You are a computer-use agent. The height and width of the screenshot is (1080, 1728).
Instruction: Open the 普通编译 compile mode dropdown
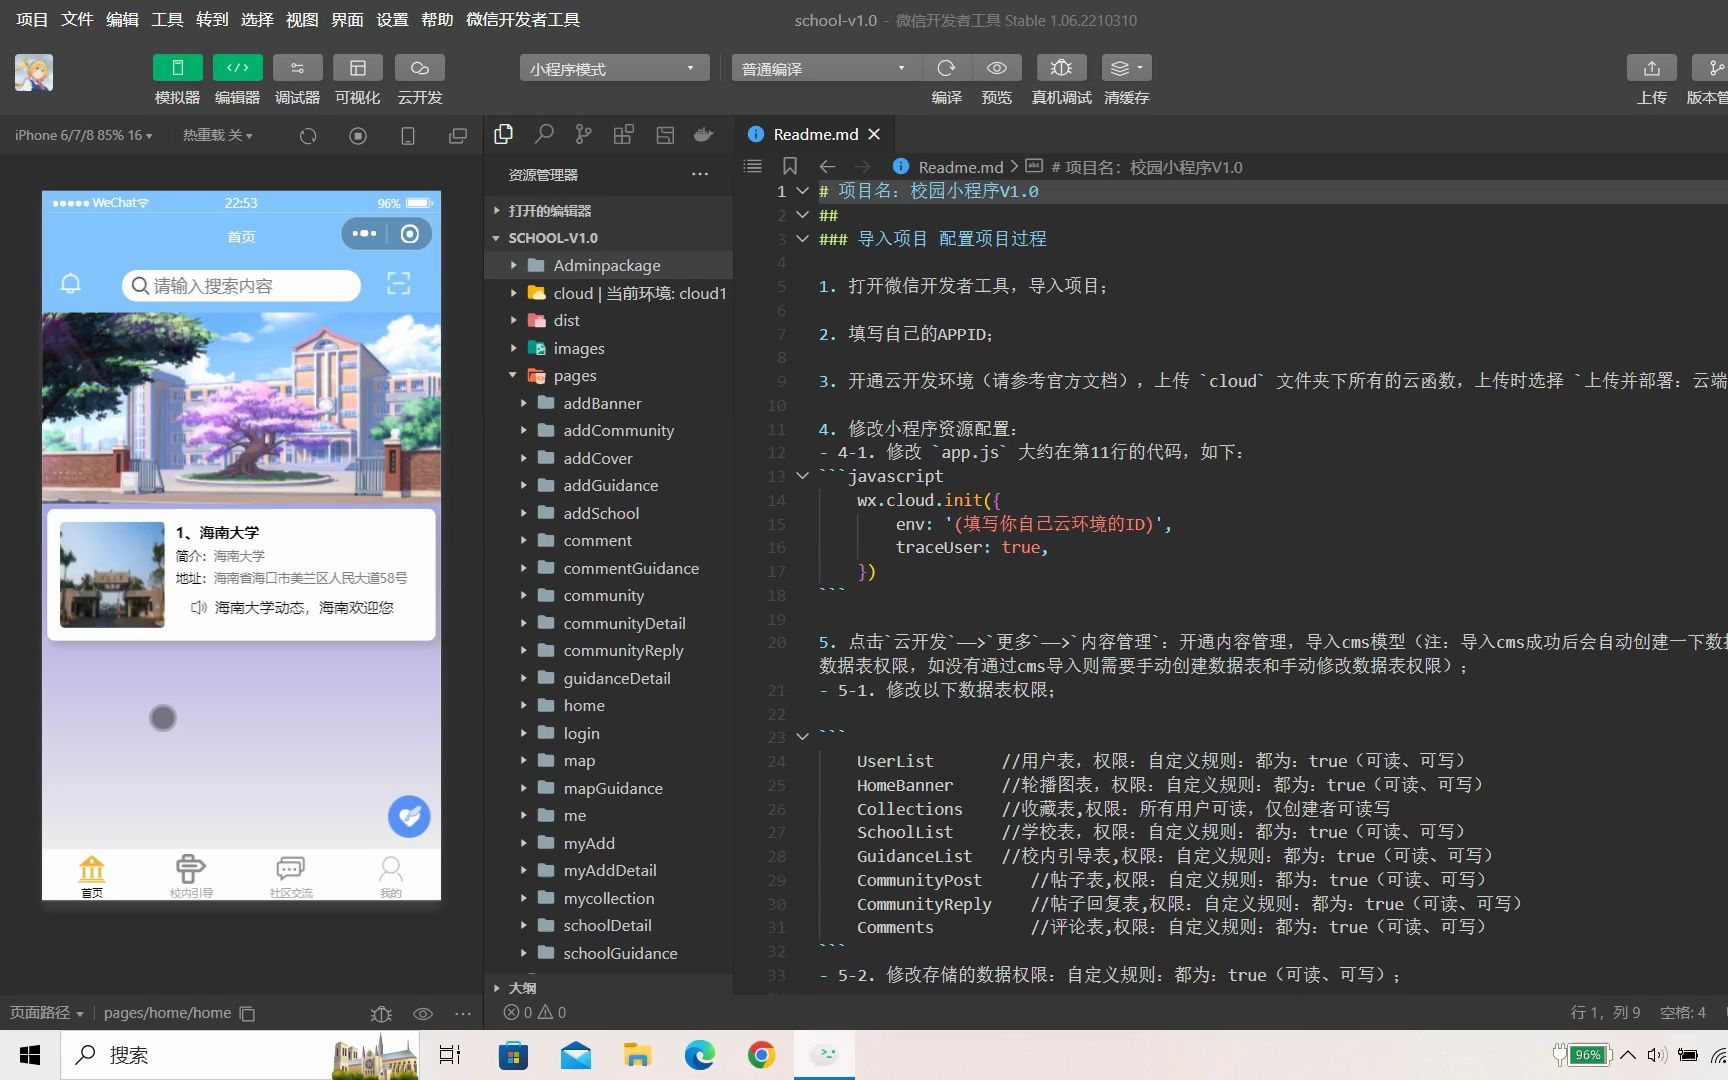click(x=826, y=68)
